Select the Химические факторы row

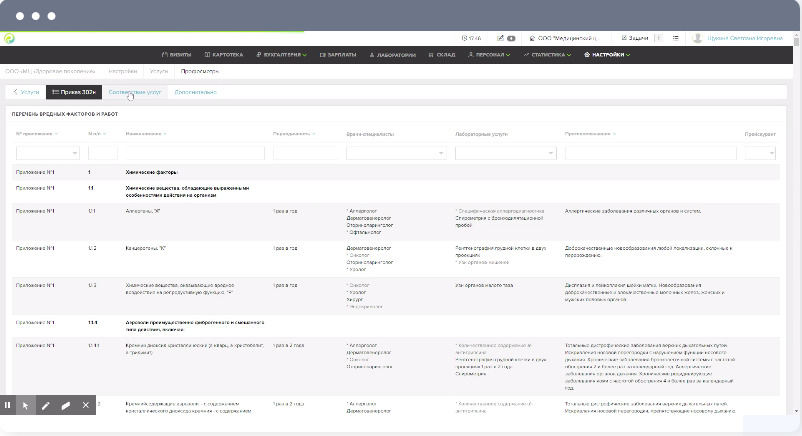pyautogui.click(x=396, y=172)
